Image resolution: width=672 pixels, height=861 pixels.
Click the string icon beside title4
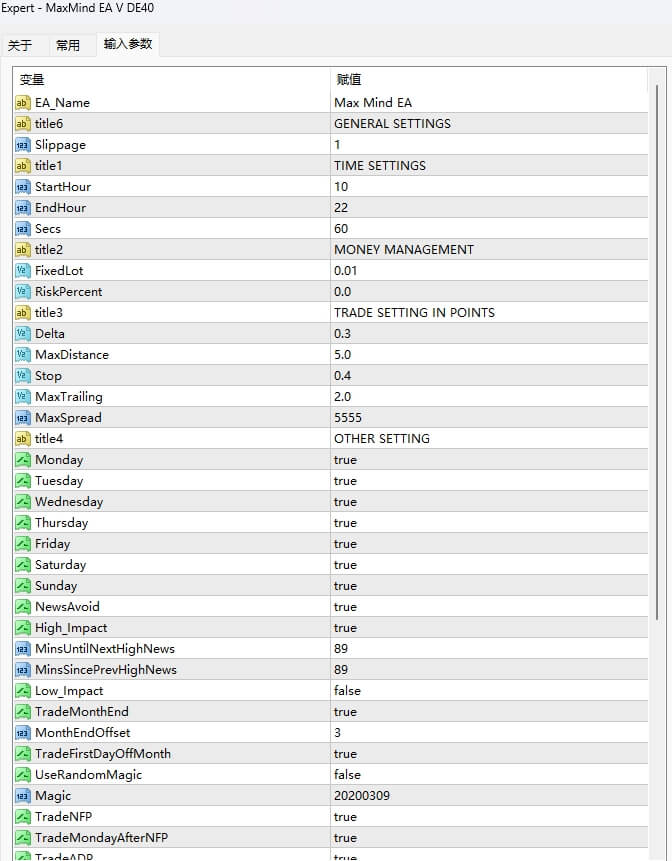point(22,438)
